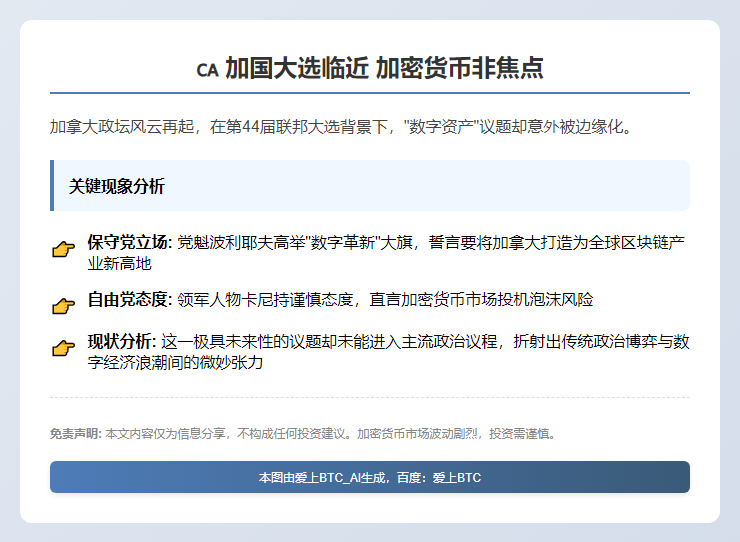Click the text 党魁波利耶夫高举"数字革新"大旗
Image resolution: width=740 pixels, height=542 pixels.
295,242
